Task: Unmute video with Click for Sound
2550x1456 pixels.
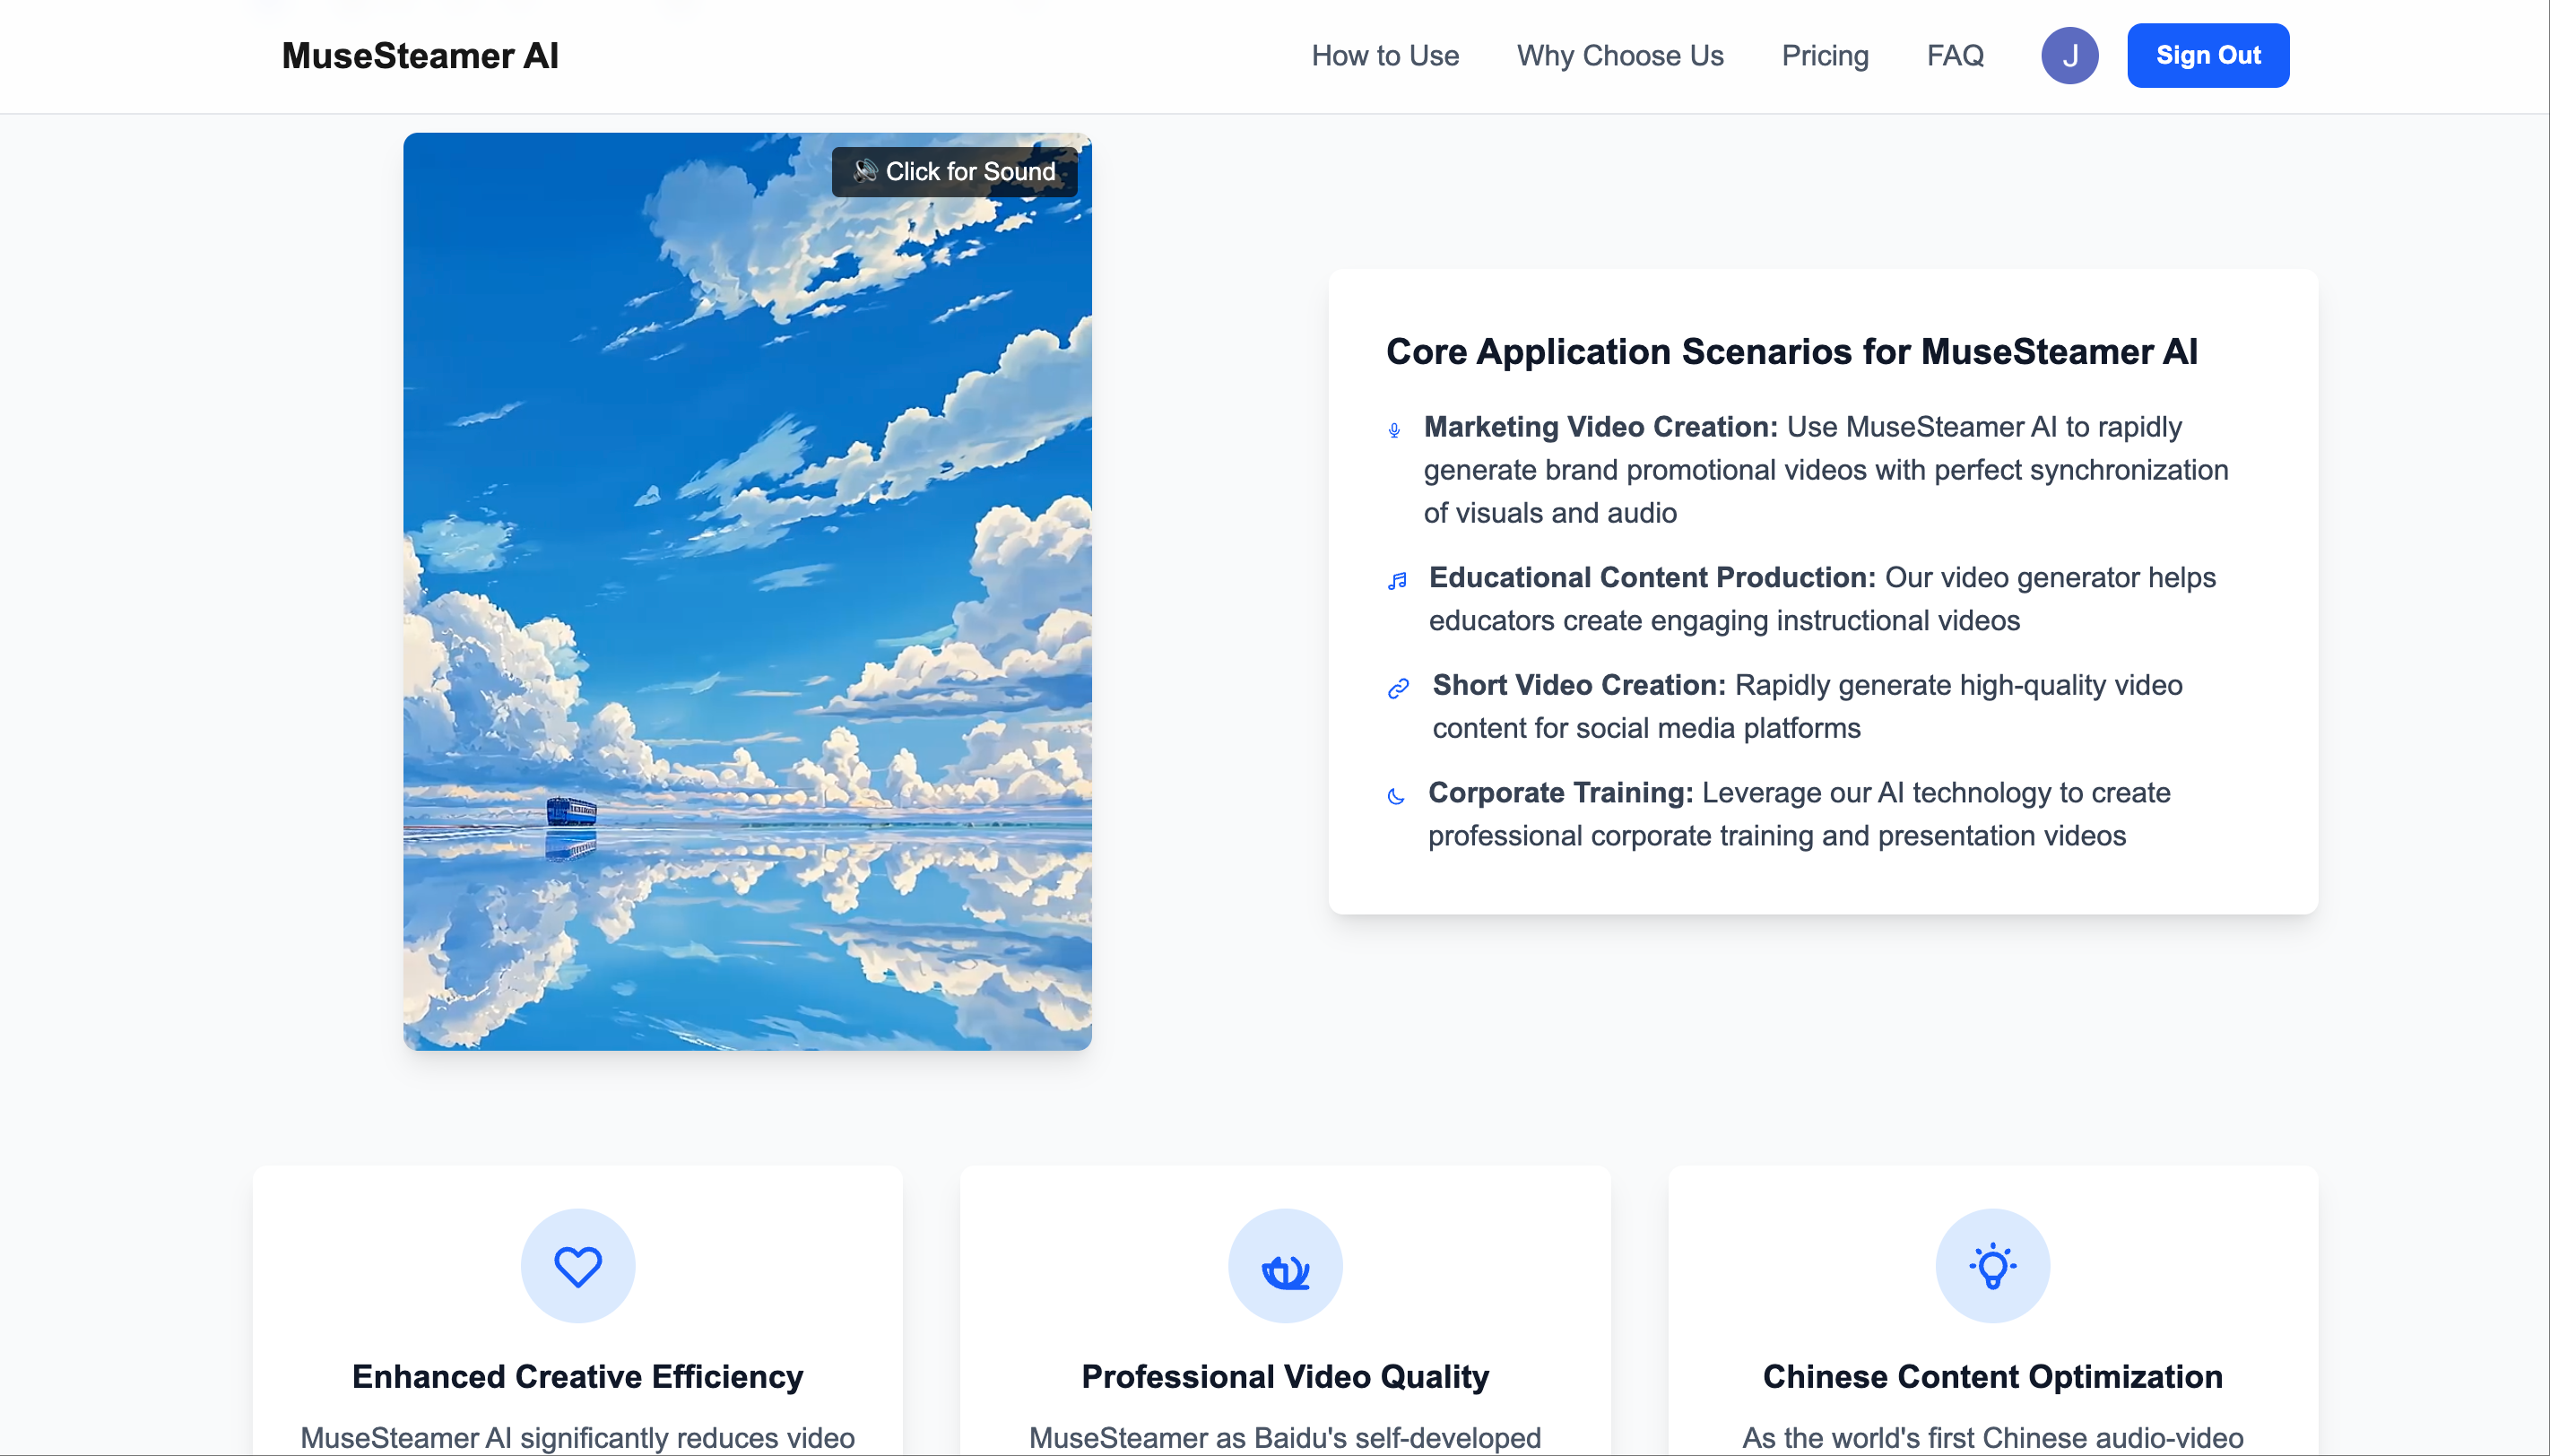Action: click(x=954, y=172)
